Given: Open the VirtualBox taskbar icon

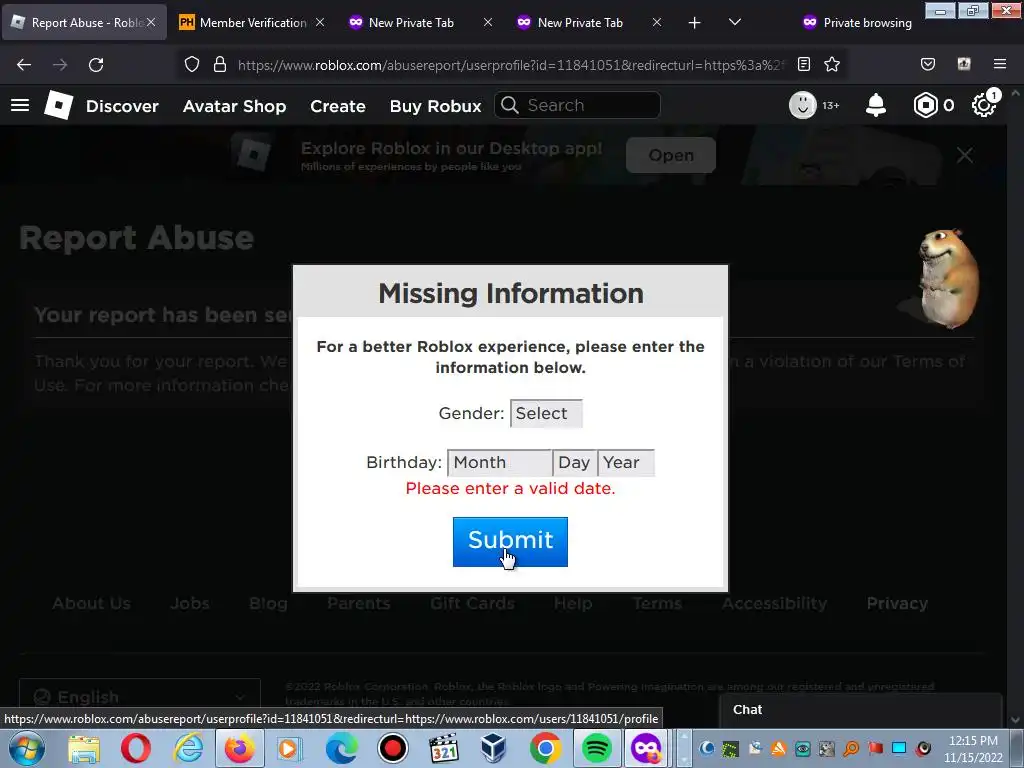Looking at the screenshot, I should [494, 748].
